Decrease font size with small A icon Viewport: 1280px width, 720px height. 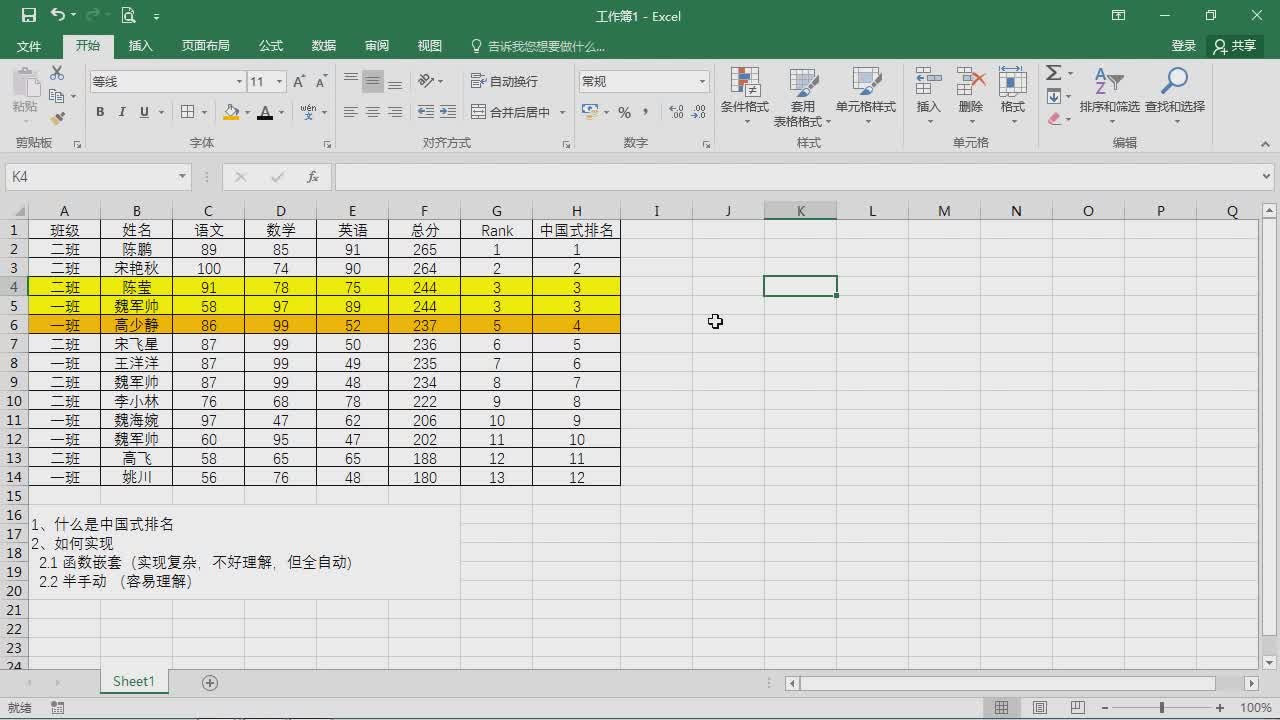pos(321,81)
